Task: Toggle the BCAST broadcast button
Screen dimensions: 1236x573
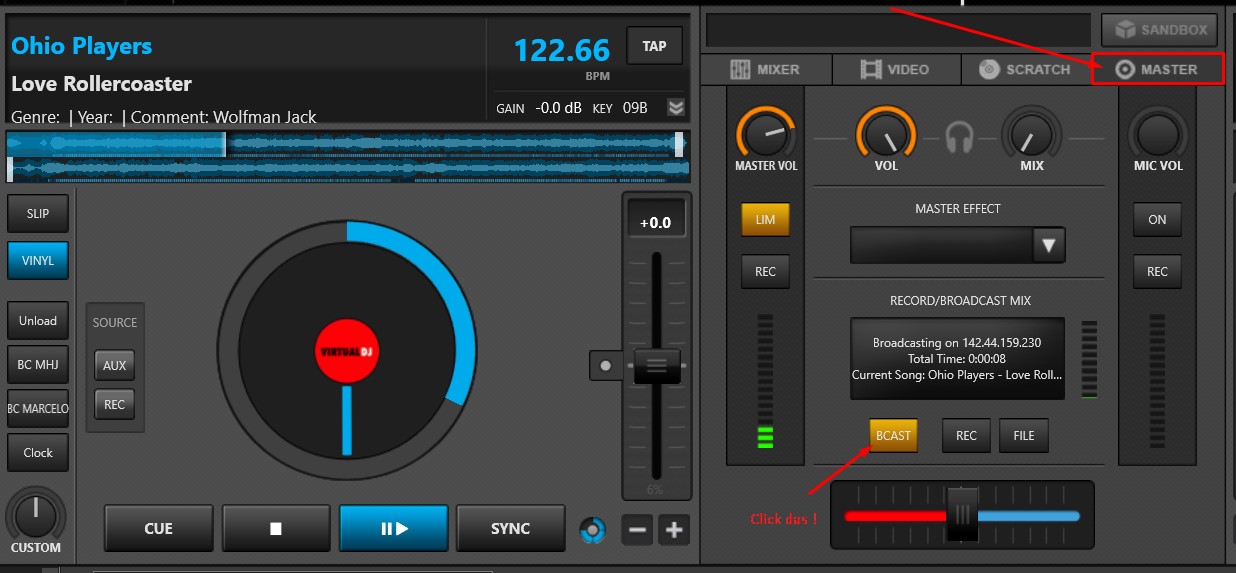Action: click(x=893, y=435)
